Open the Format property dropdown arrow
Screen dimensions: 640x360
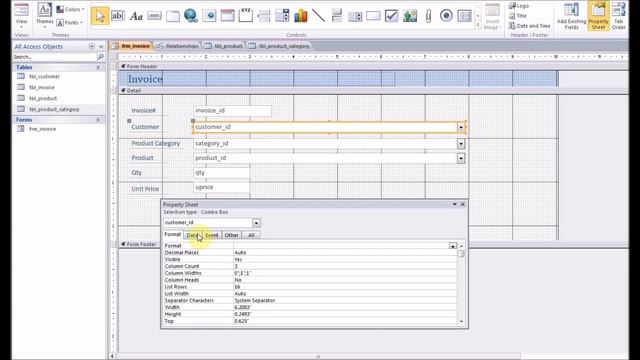click(x=453, y=246)
